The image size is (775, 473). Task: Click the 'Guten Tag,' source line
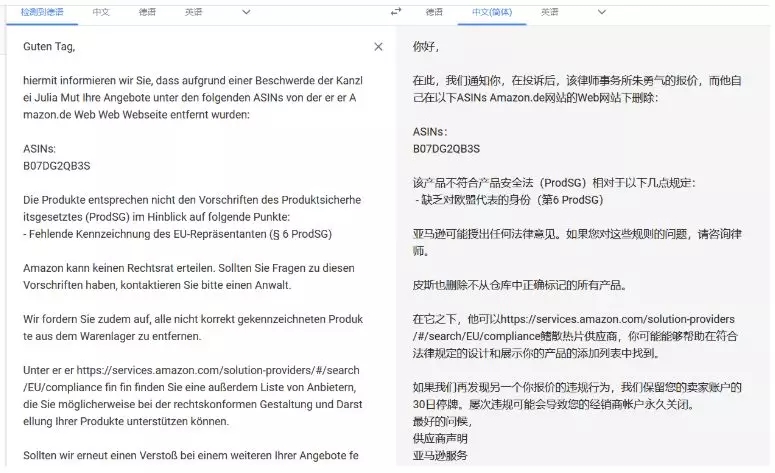click(x=49, y=46)
